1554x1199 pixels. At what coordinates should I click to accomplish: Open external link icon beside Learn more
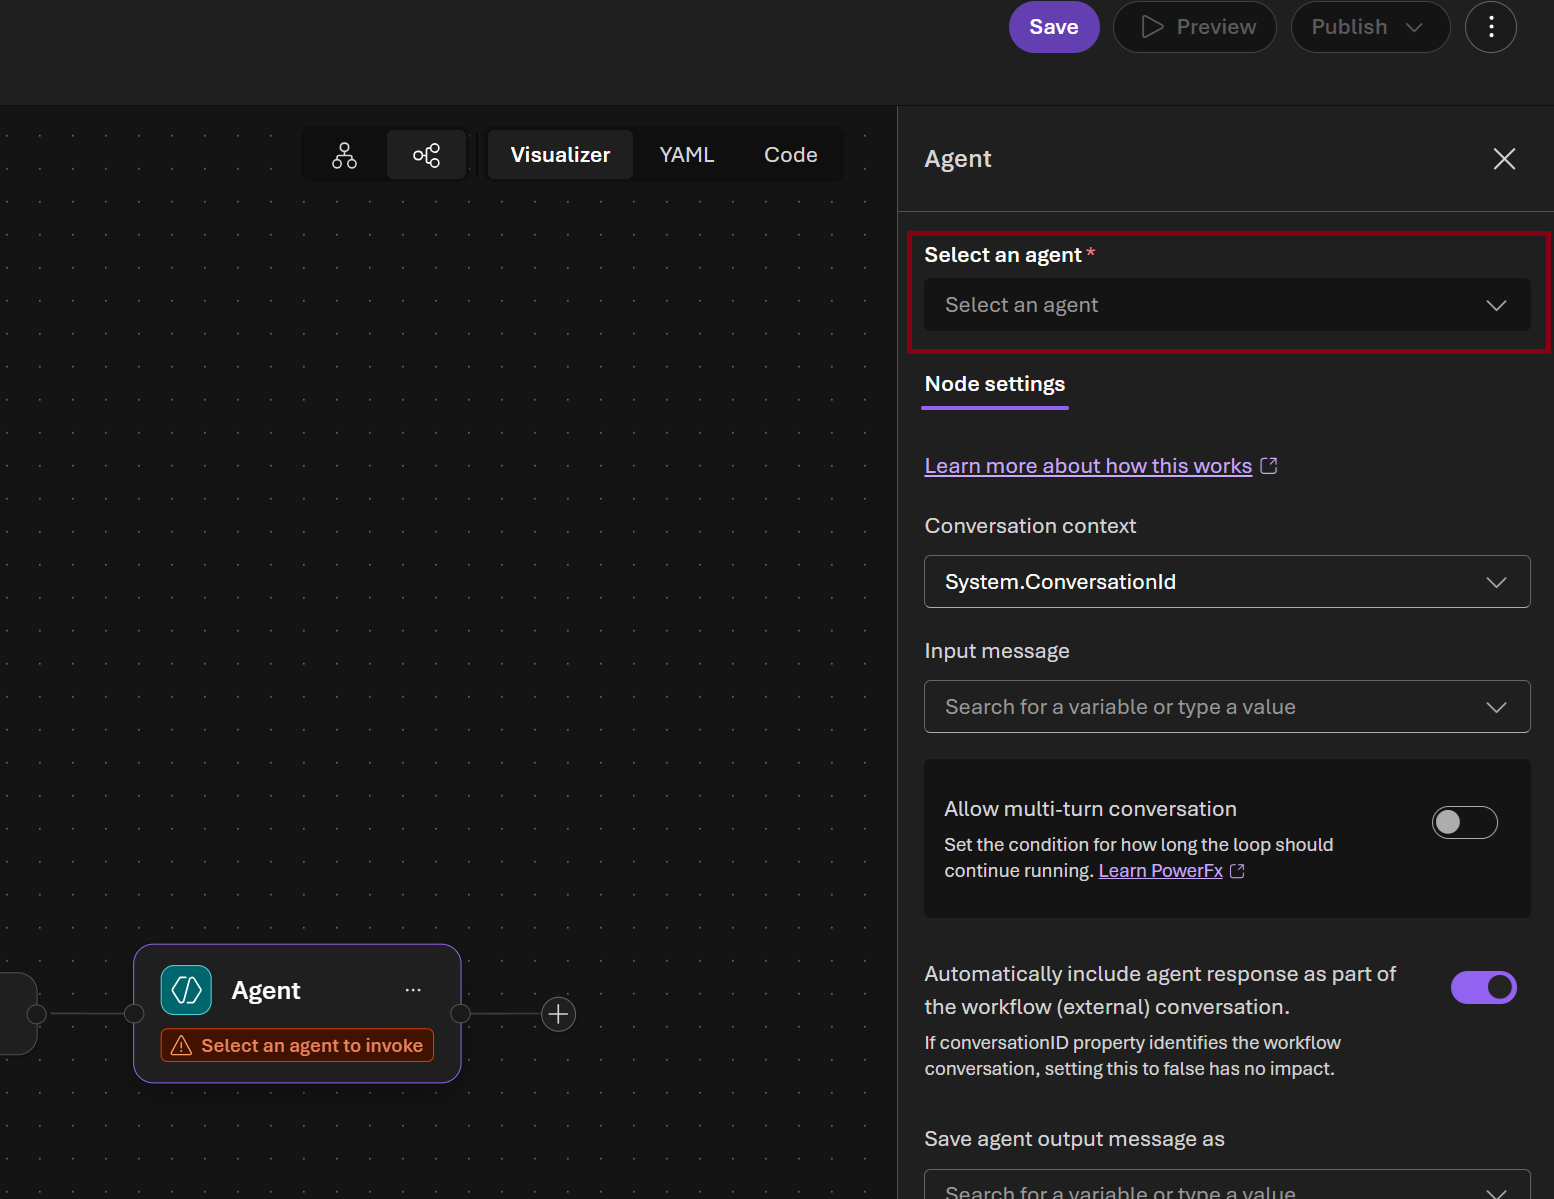click(x=1269, y=466)
